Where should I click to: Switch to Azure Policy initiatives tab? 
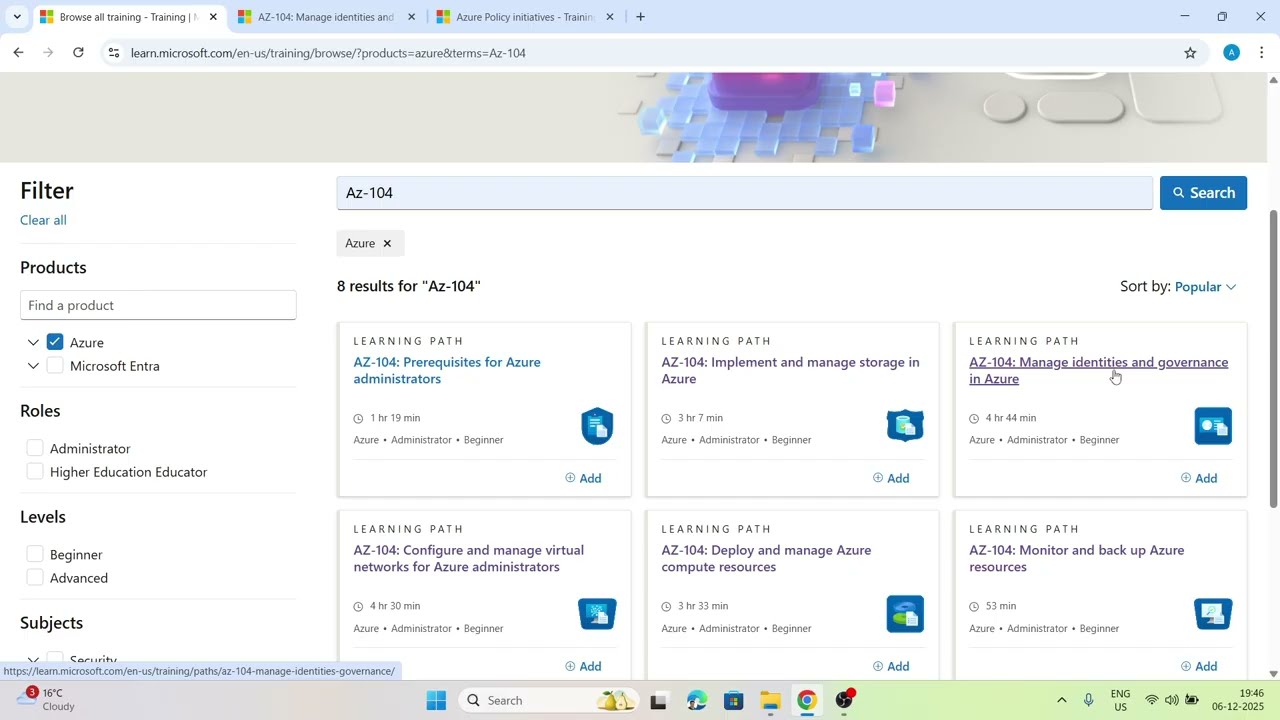(524, 17)
